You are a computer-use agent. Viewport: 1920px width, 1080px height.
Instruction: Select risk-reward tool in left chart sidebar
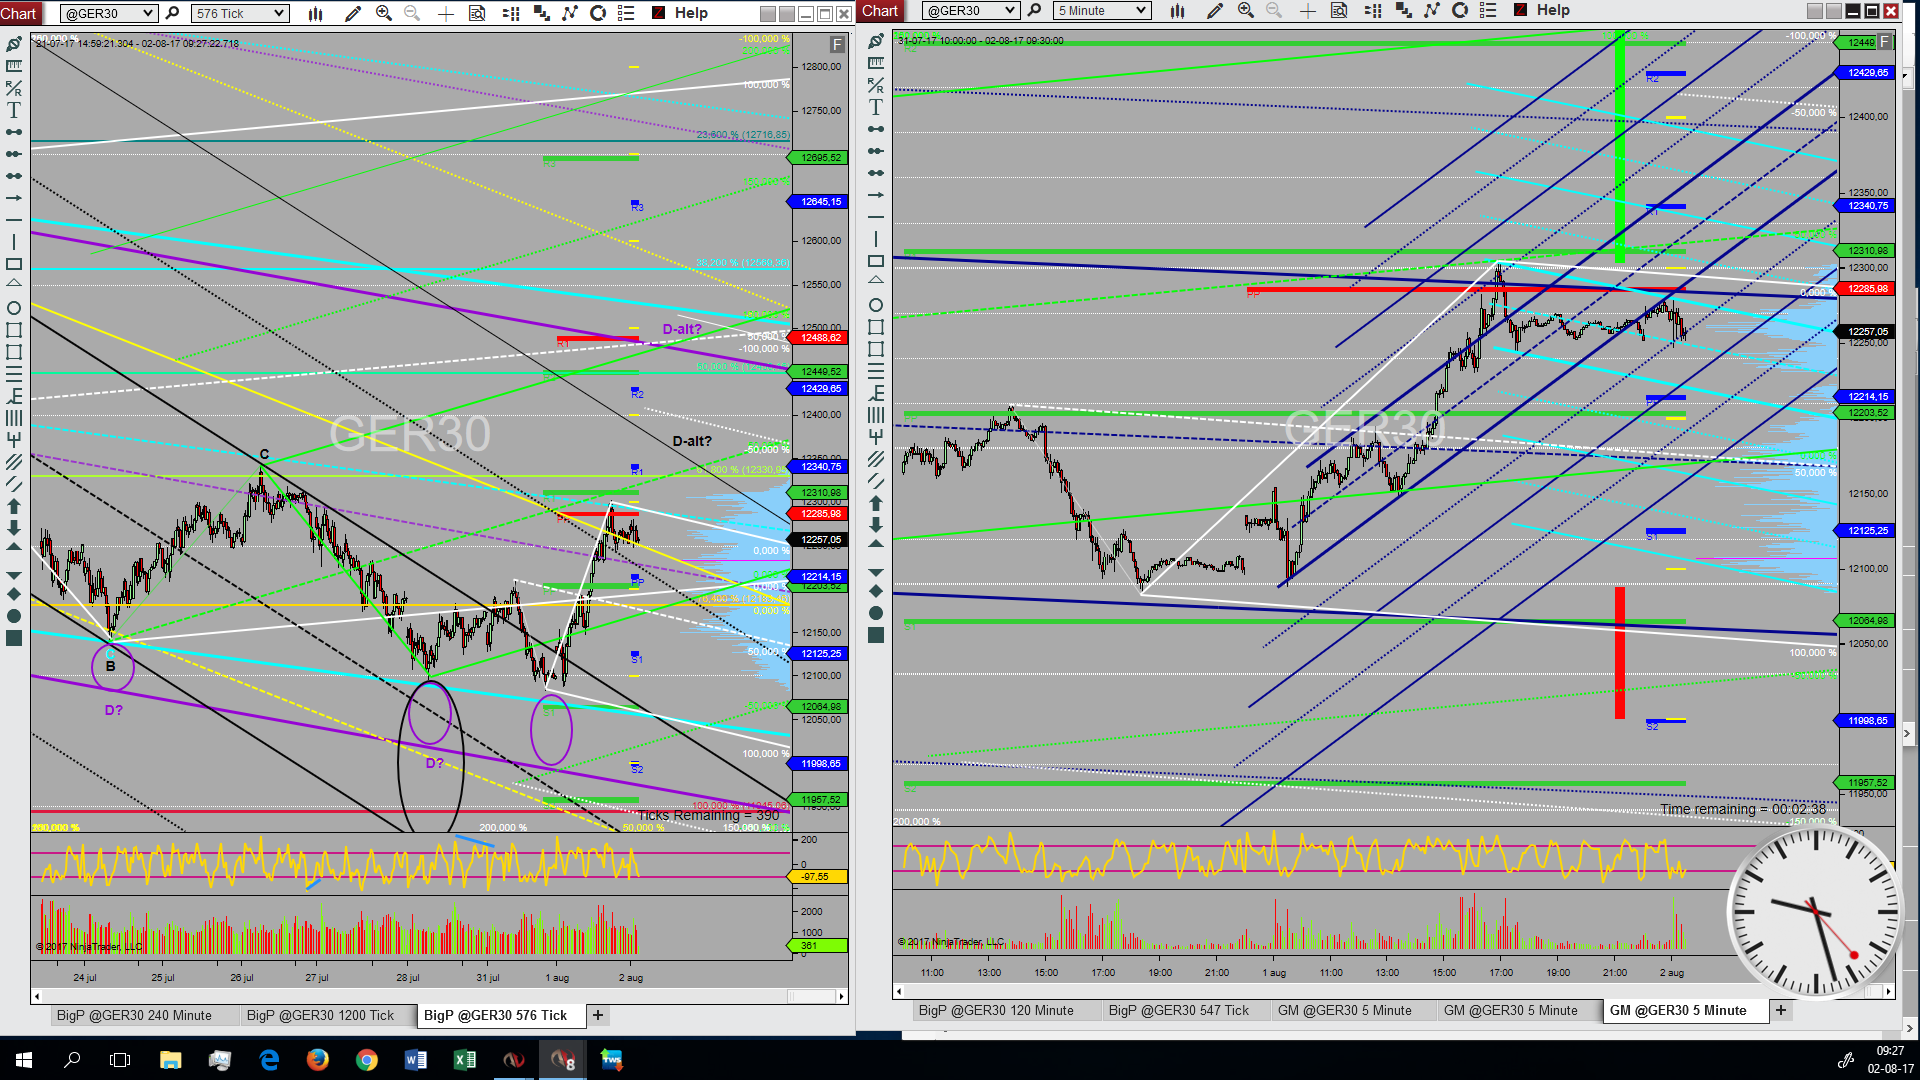14,88
